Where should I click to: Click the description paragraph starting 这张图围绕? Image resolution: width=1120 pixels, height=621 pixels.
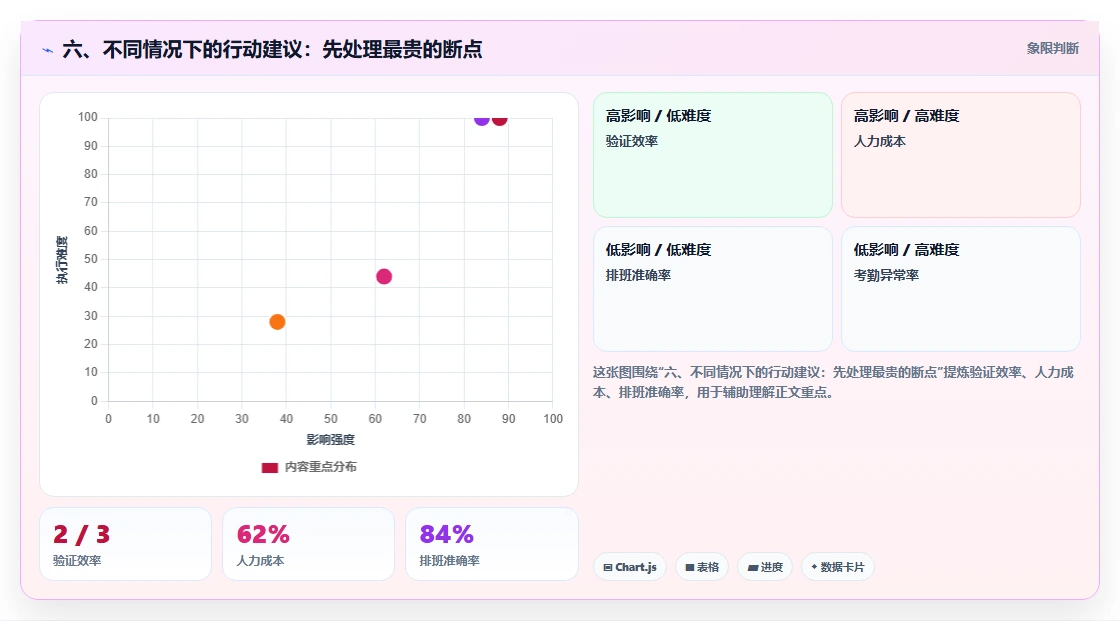tap(833, 382)
